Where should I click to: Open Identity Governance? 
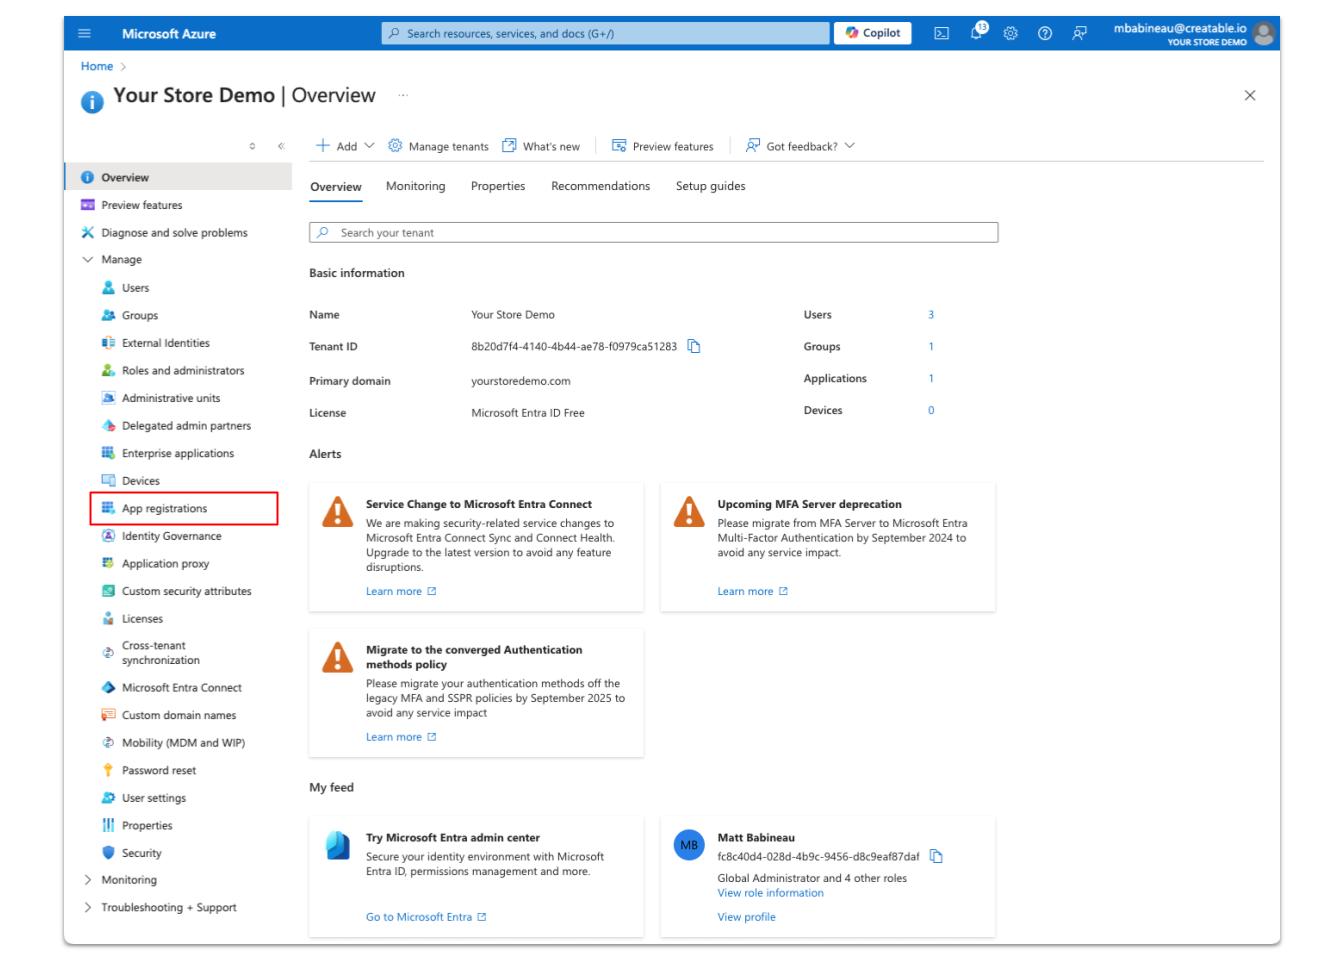click(172, 536)
